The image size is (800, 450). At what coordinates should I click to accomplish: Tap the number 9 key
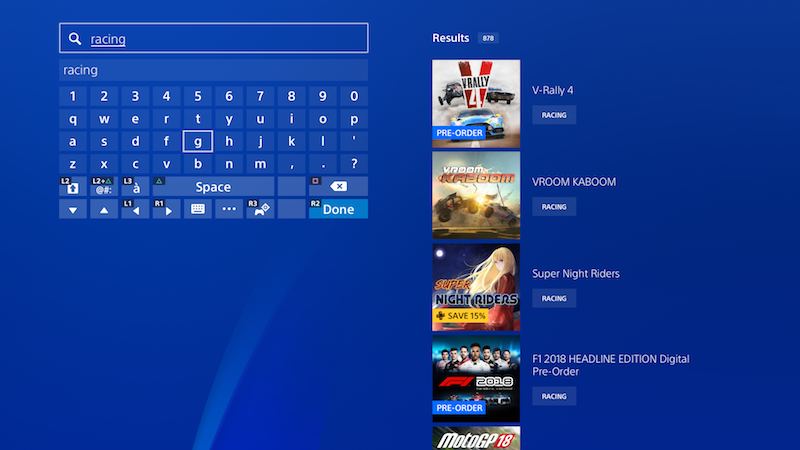point(322,96)
